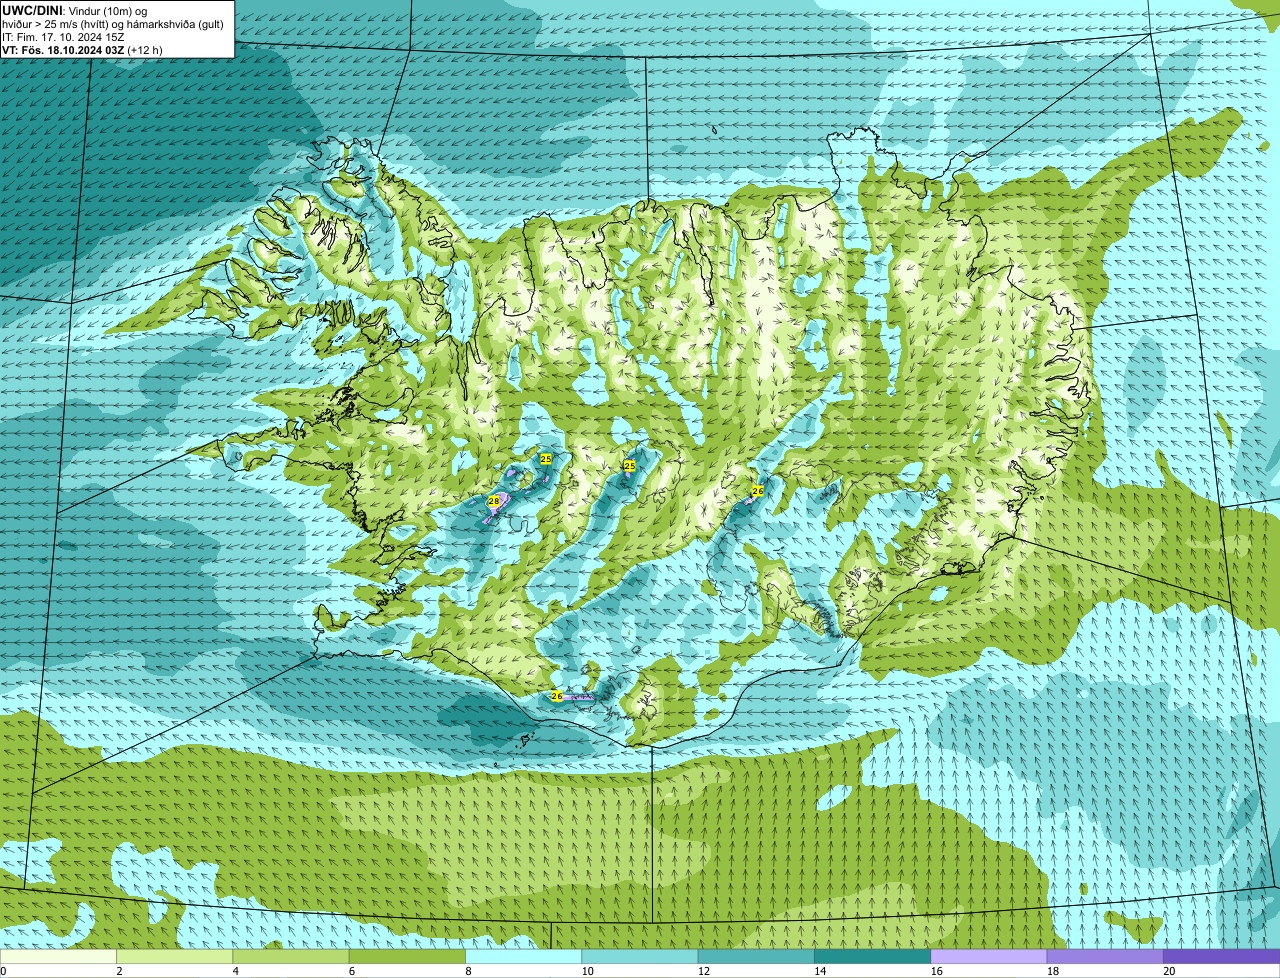Click the UWC/DINI title text
Image resolution: width=1280 pixels, height=978 pixels.
pos(32,10)
